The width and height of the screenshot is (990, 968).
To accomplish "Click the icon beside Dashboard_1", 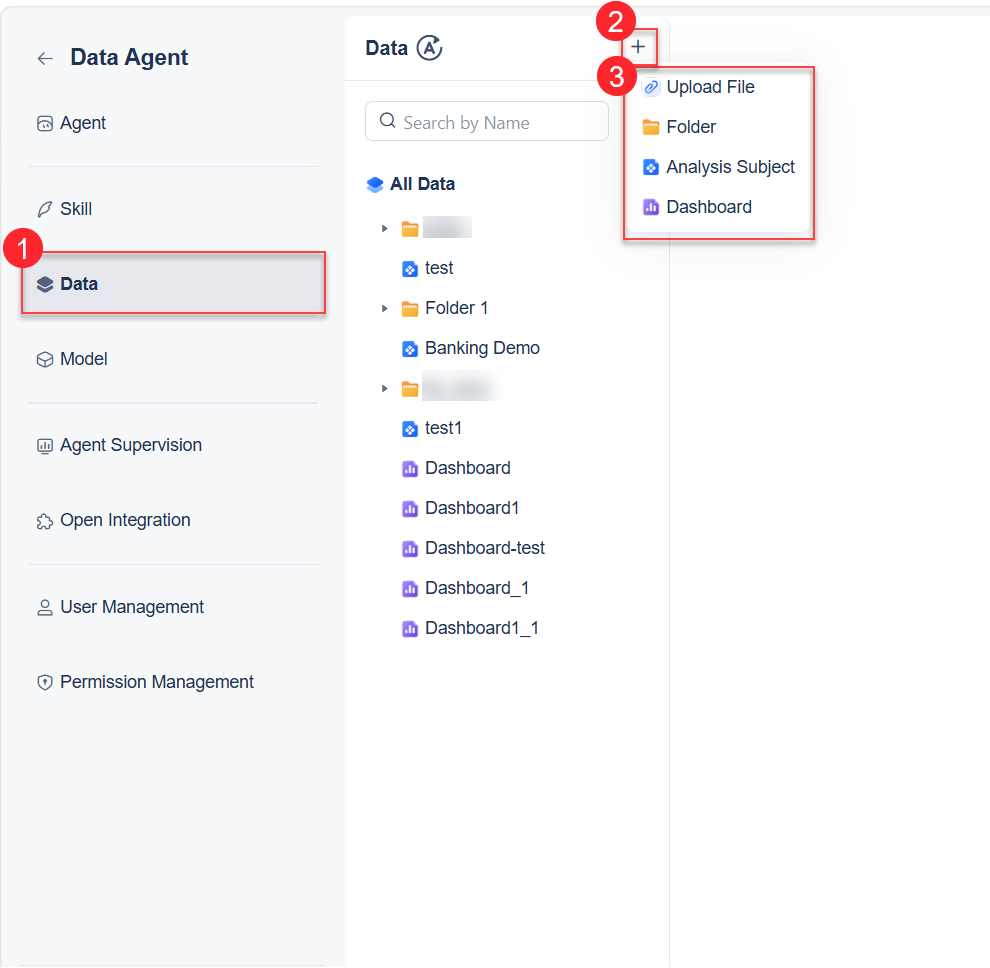I will point(410,589).
